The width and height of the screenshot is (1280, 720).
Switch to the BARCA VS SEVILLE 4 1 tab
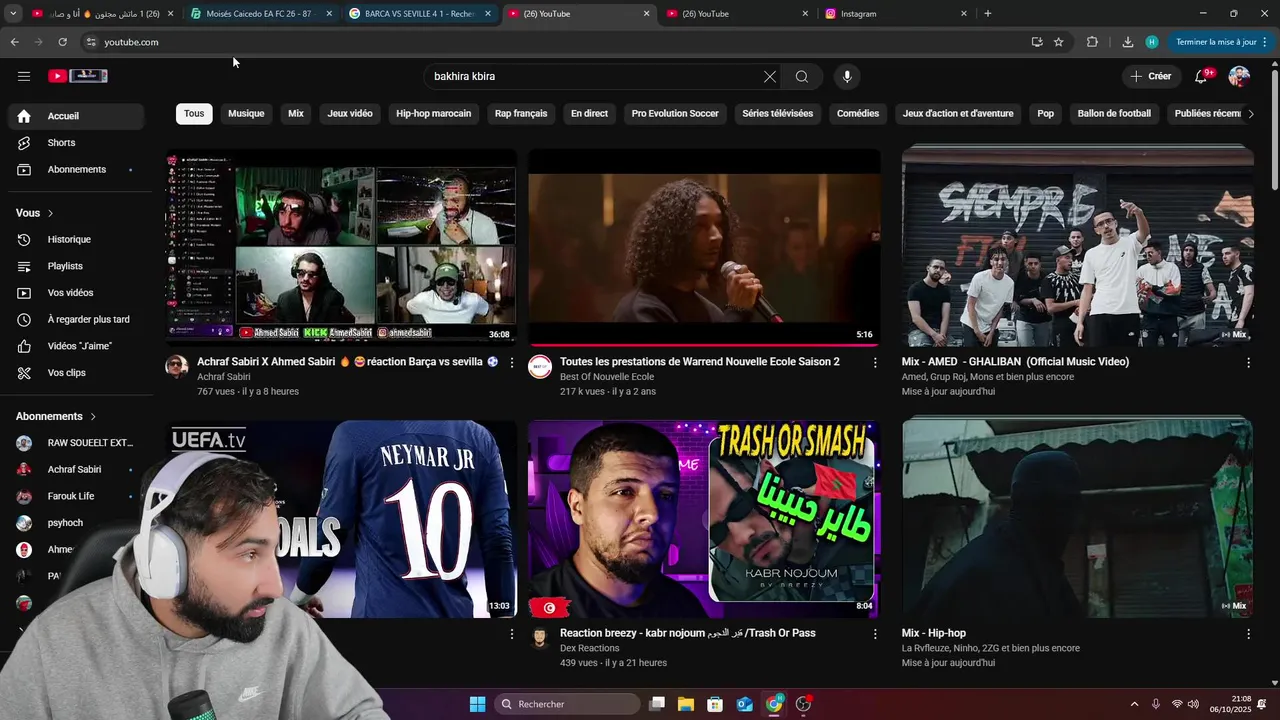pyautogui.click(x=420, y=14)
